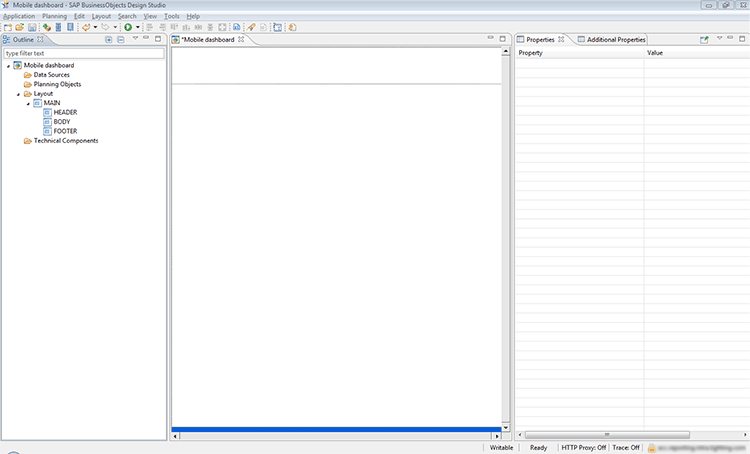Click the Ready status bar entry

pos(538,448)
